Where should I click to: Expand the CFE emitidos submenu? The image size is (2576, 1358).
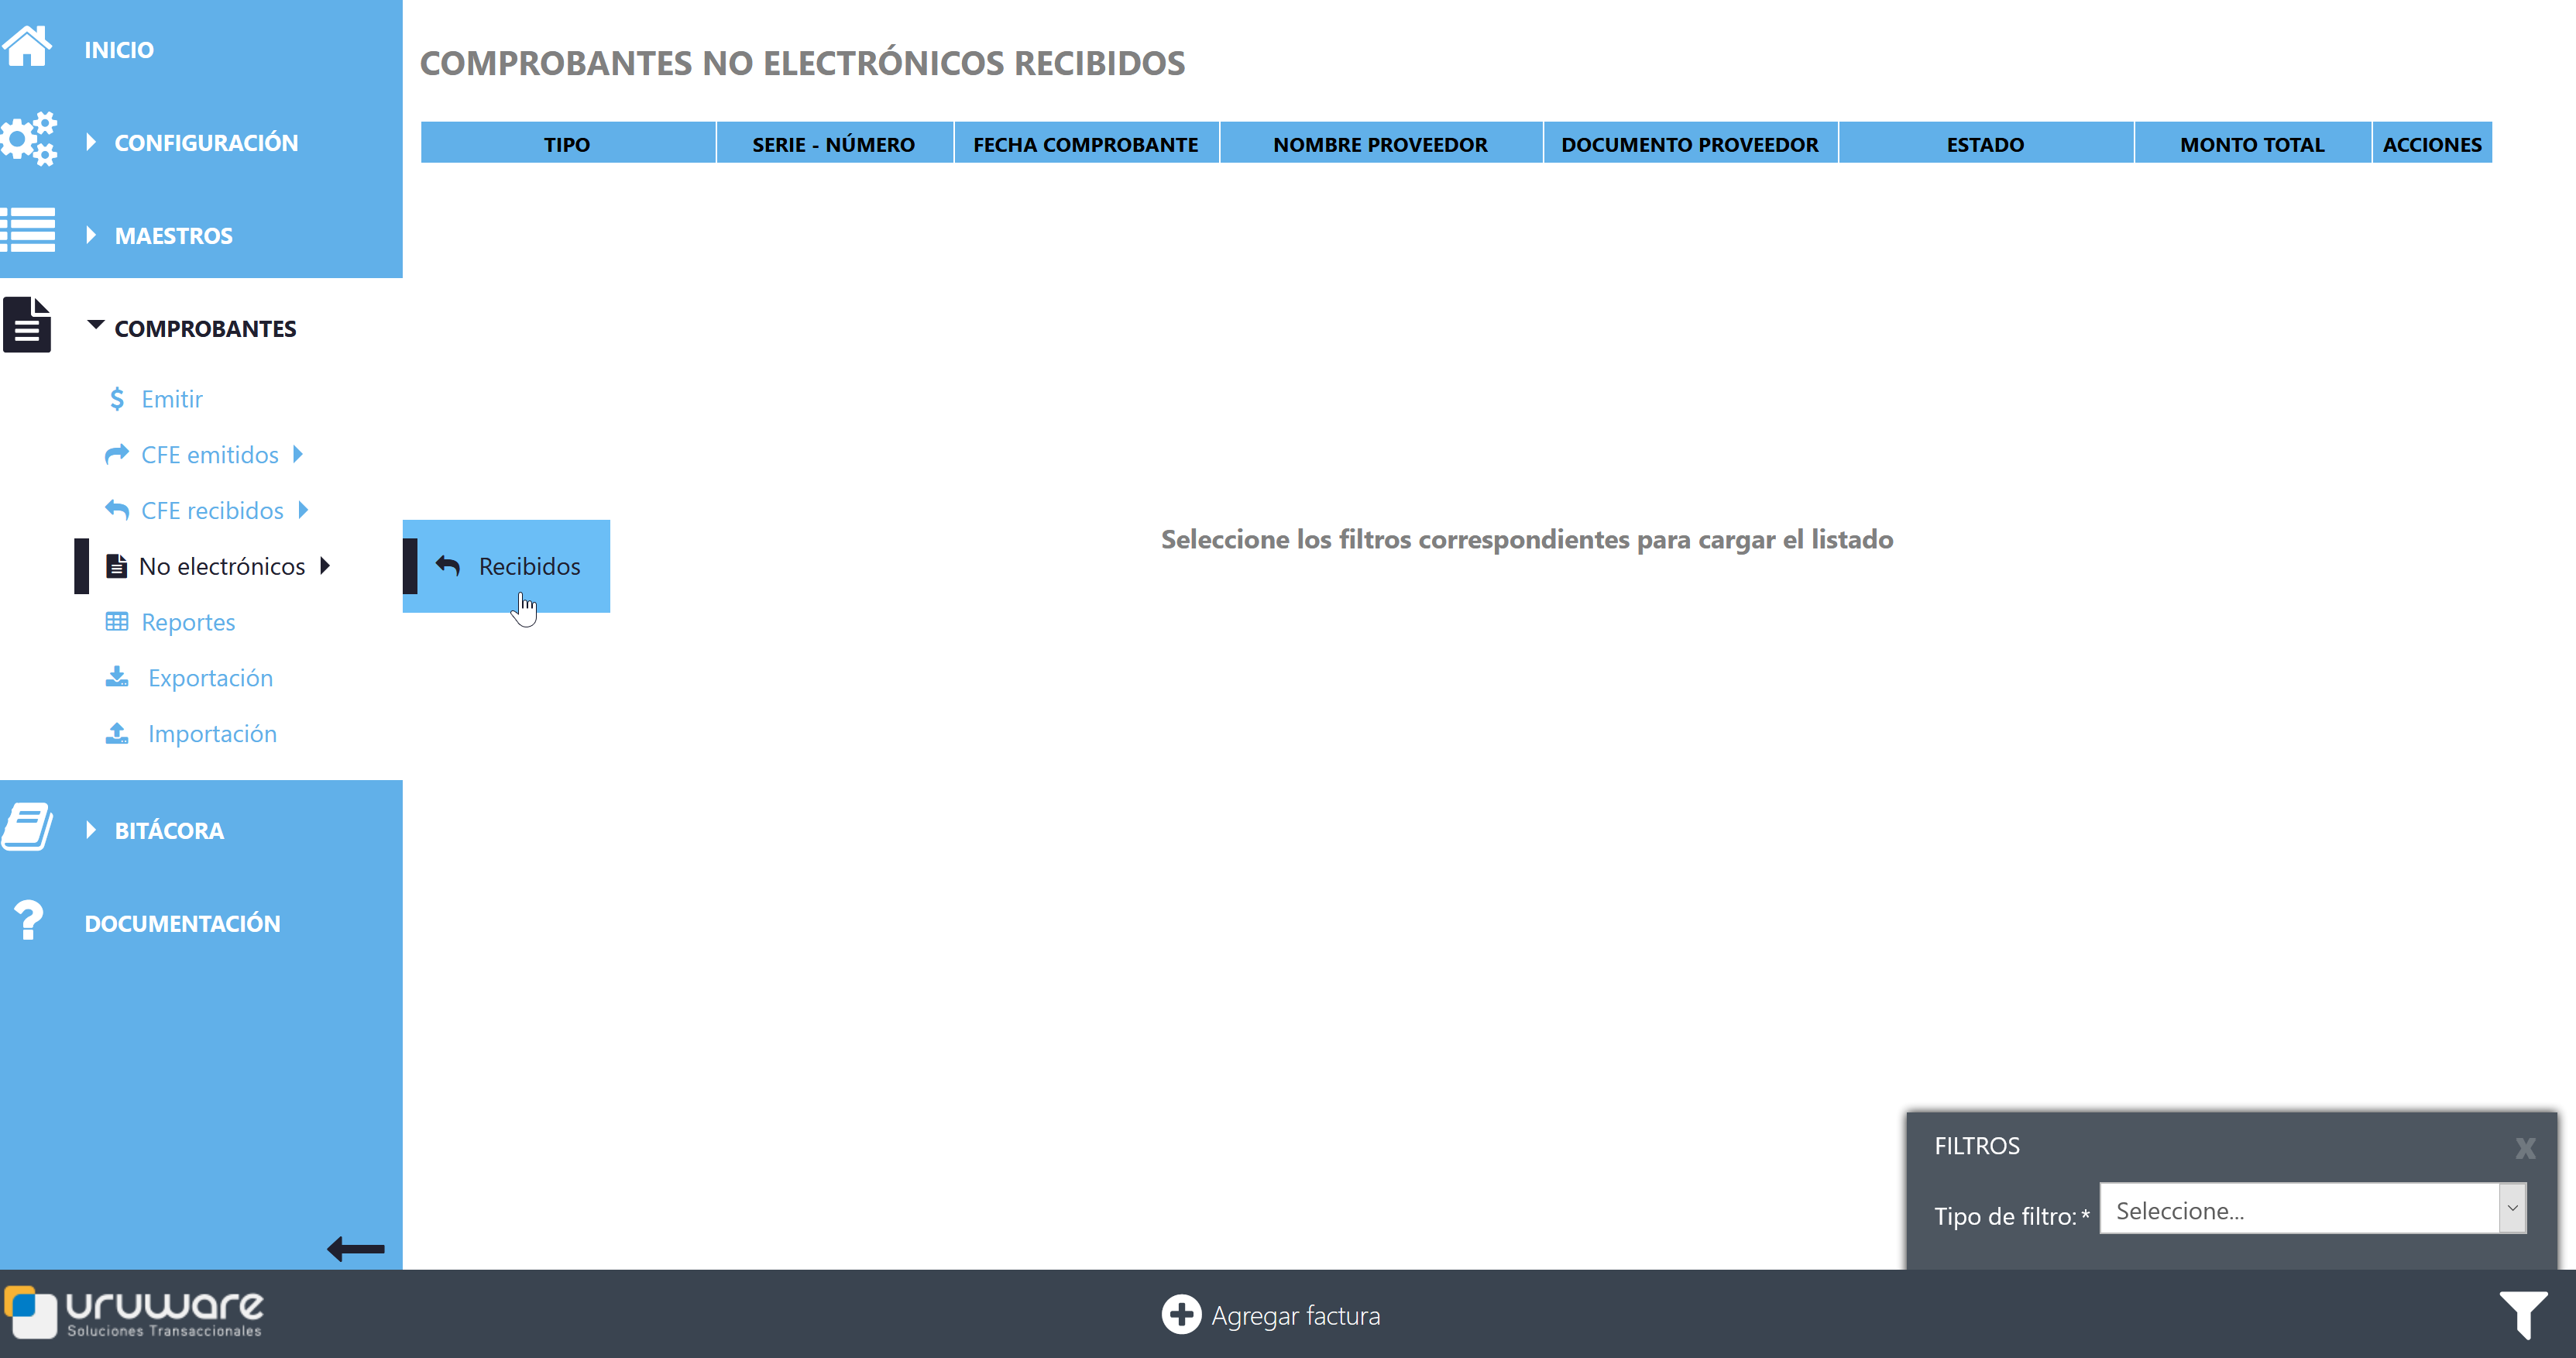coord(210,455)
